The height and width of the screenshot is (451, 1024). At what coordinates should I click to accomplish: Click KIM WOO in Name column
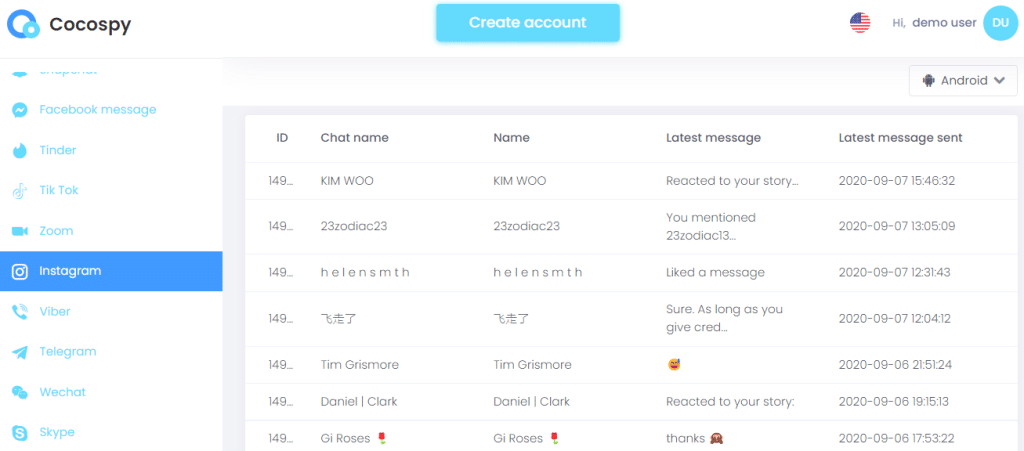[x=520, y=181]
